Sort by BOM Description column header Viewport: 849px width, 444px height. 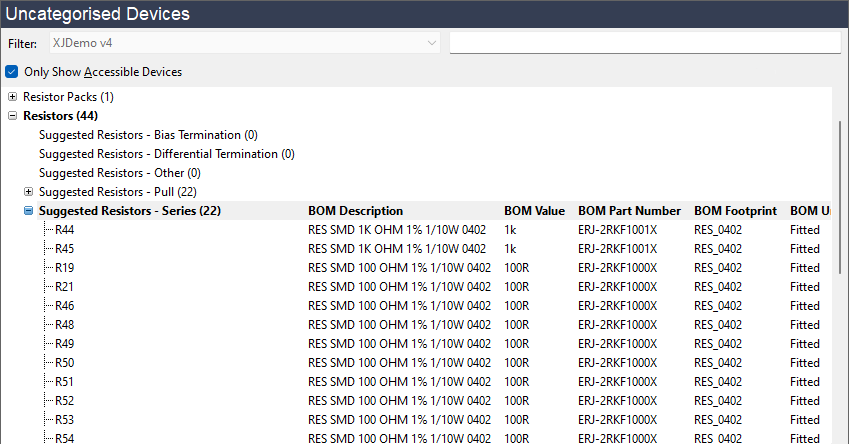355,211
